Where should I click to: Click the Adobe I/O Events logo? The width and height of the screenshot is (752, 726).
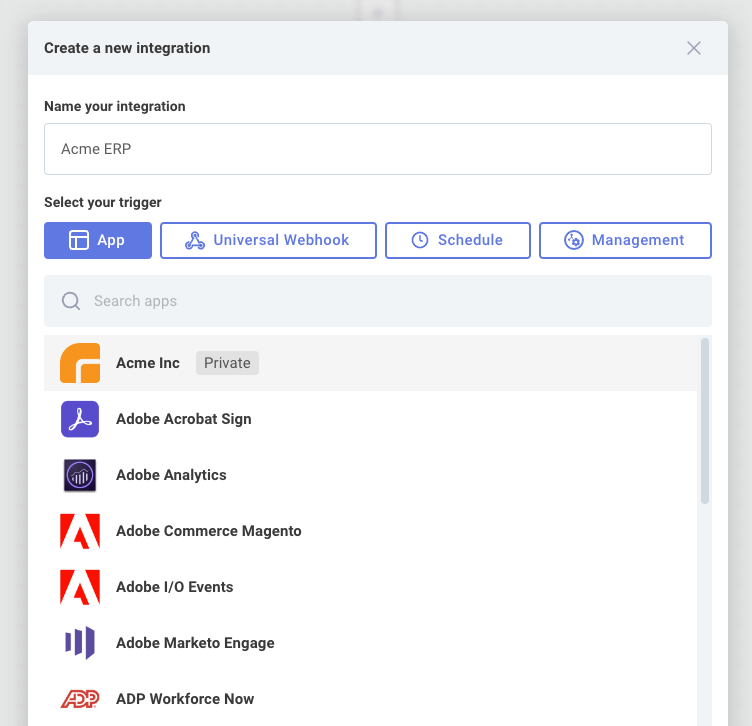(80, 587)
